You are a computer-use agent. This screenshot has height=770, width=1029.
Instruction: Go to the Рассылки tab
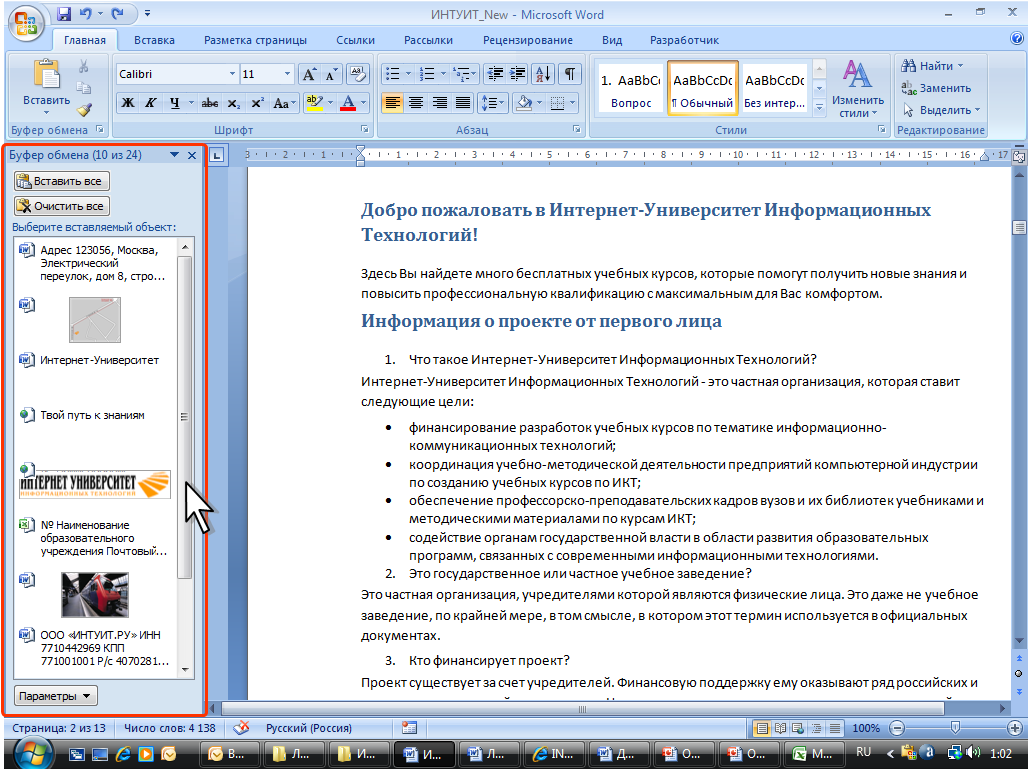click(x=429, y=40)
